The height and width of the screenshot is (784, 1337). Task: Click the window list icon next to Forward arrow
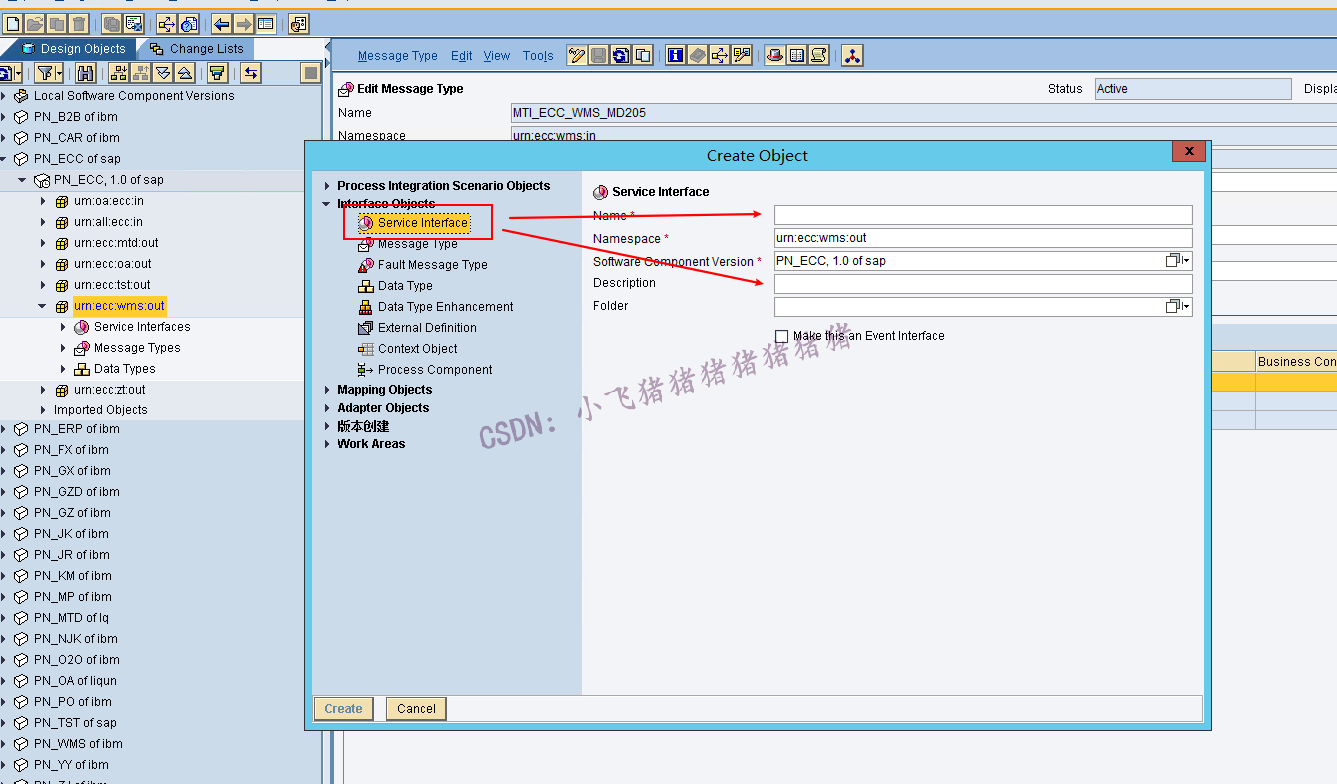click(x=265, y=23)
